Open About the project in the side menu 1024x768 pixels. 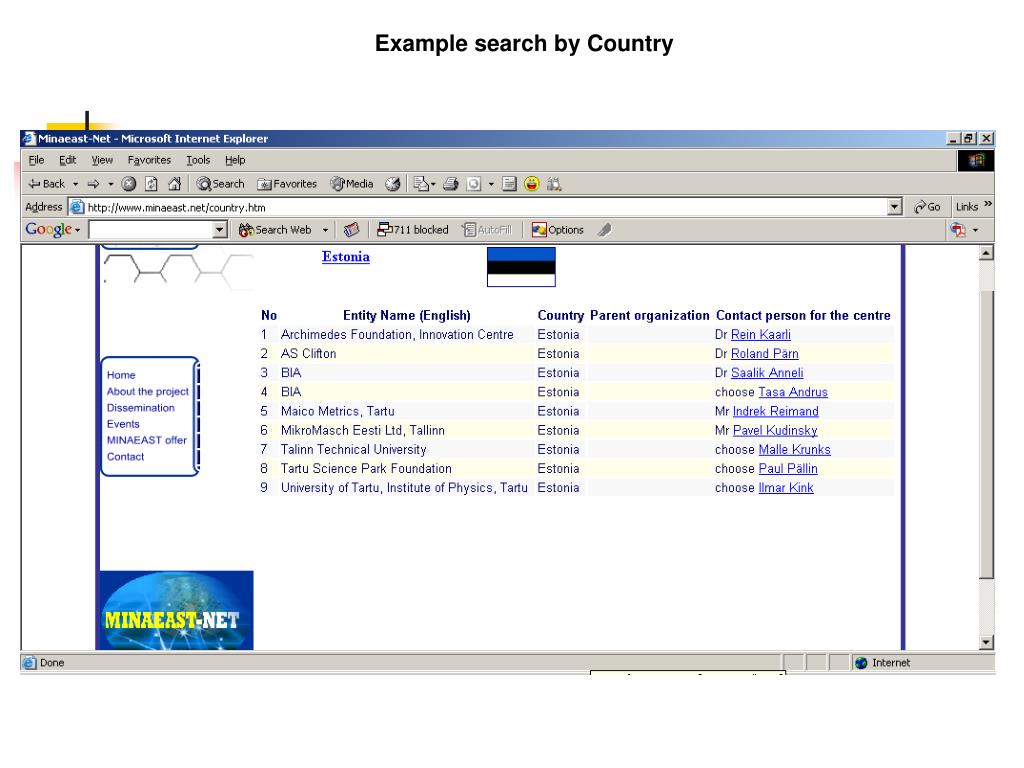148,392
